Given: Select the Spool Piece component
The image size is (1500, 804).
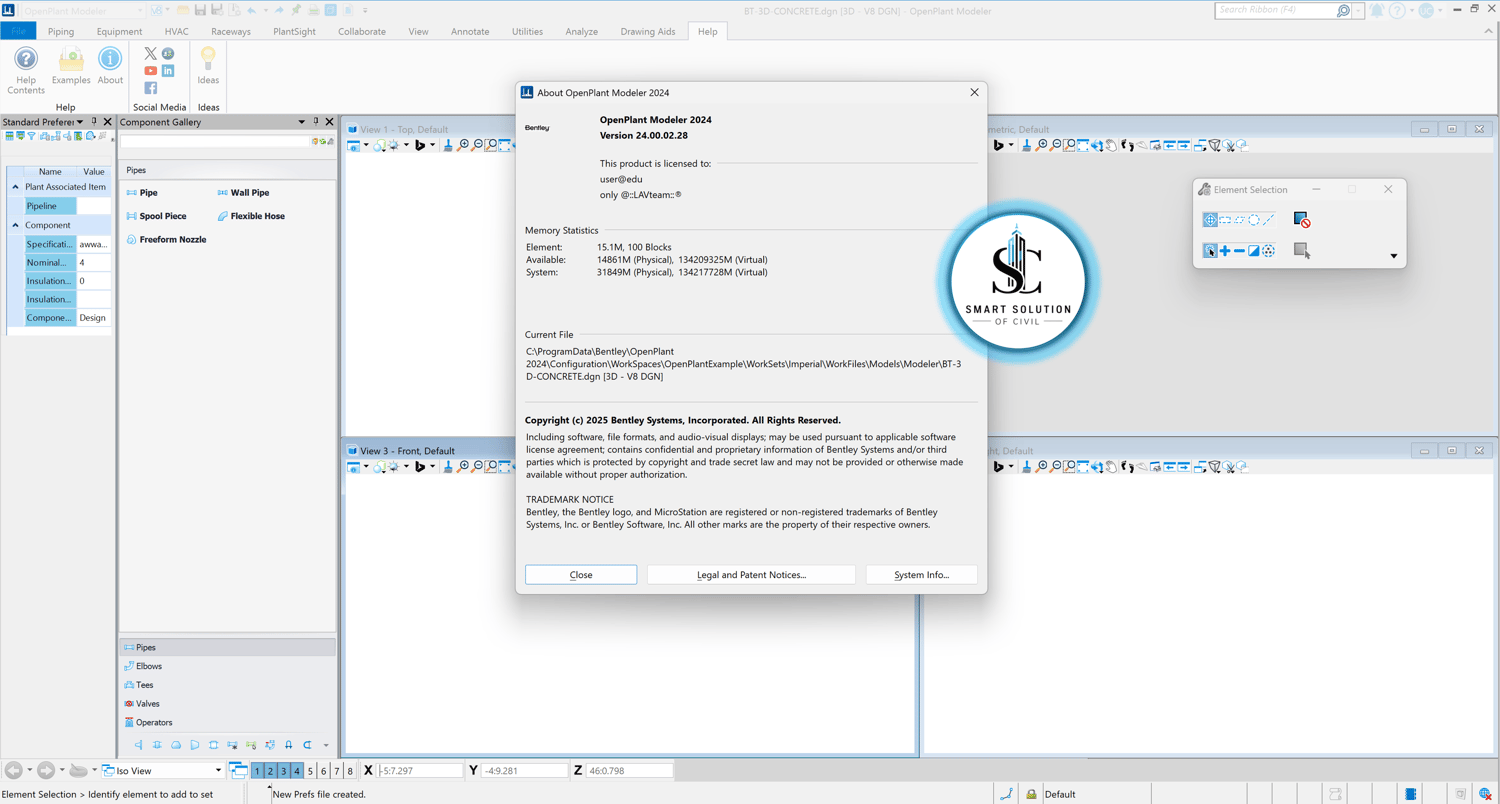Looking at the screenshot, I should [157, 216].
